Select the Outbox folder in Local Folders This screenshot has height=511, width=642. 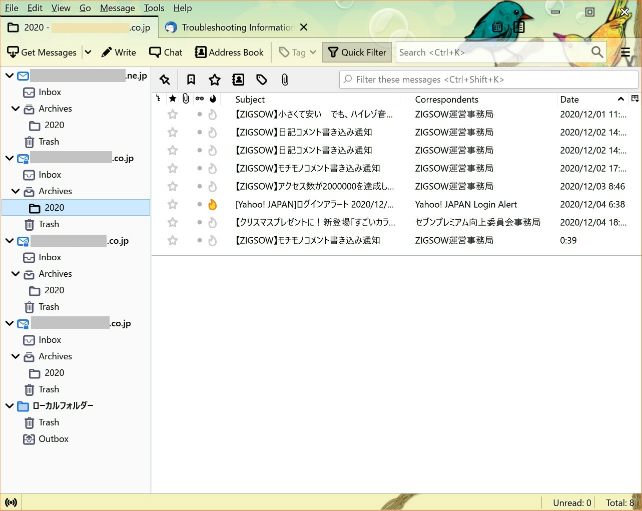[53, 439]
